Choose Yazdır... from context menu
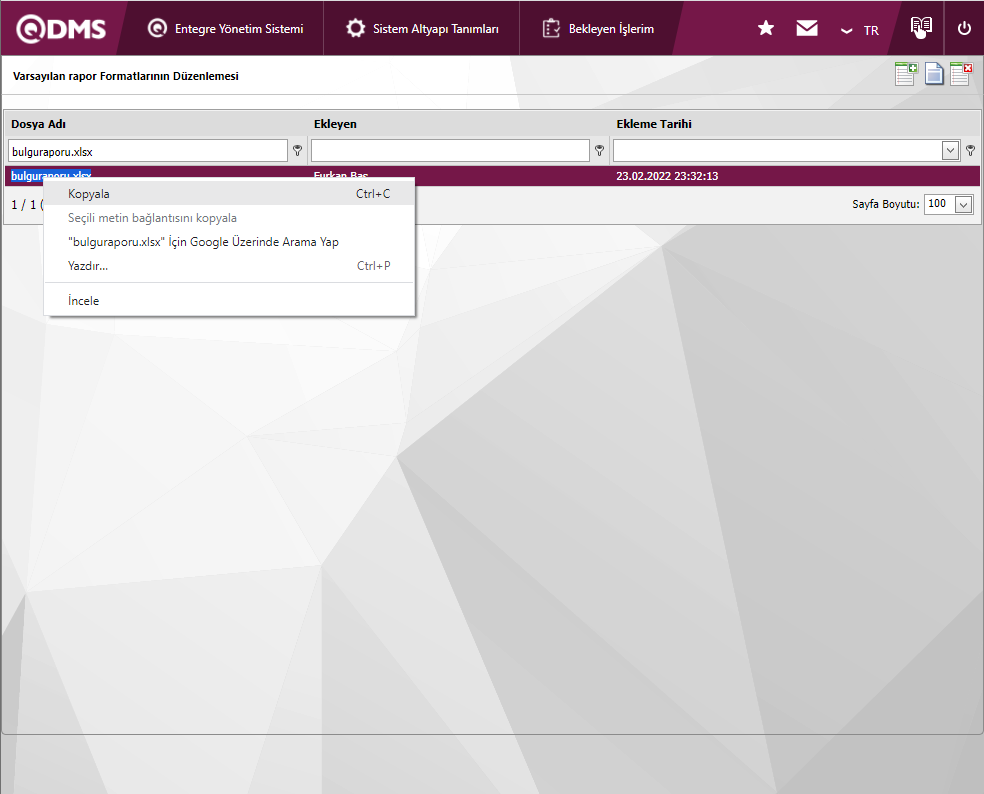Viewport: 984px width, 794px height. coord(229,266)
